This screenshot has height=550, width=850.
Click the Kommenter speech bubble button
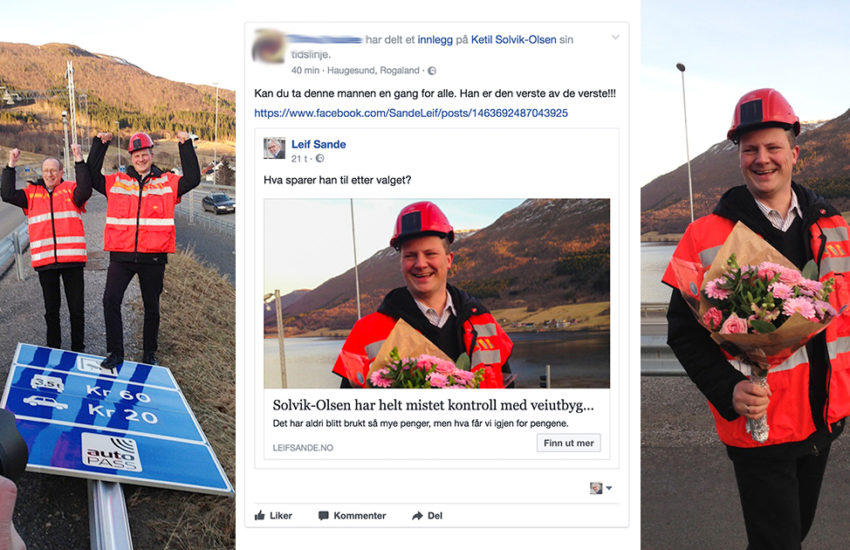coord(352,515)
